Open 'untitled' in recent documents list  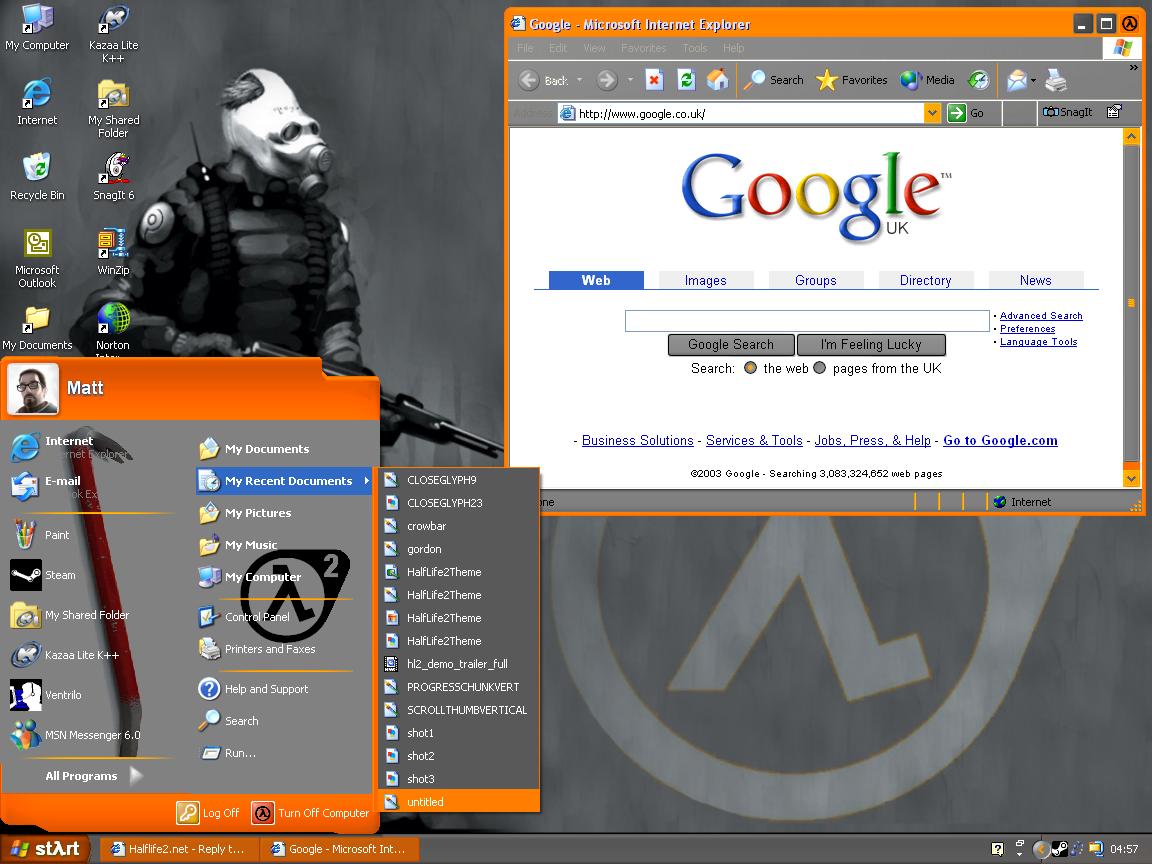(x=459, y=802)
